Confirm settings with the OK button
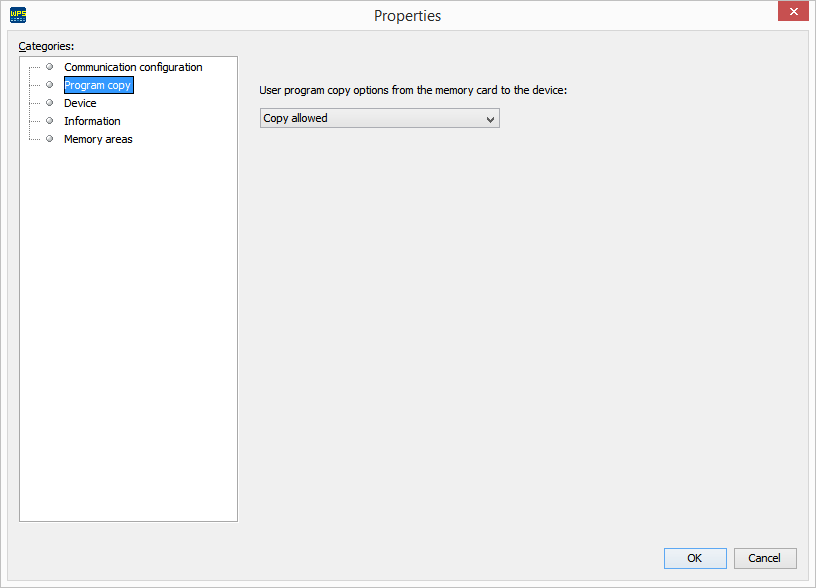Screen dimensions: 816x588 pos(695,558)
